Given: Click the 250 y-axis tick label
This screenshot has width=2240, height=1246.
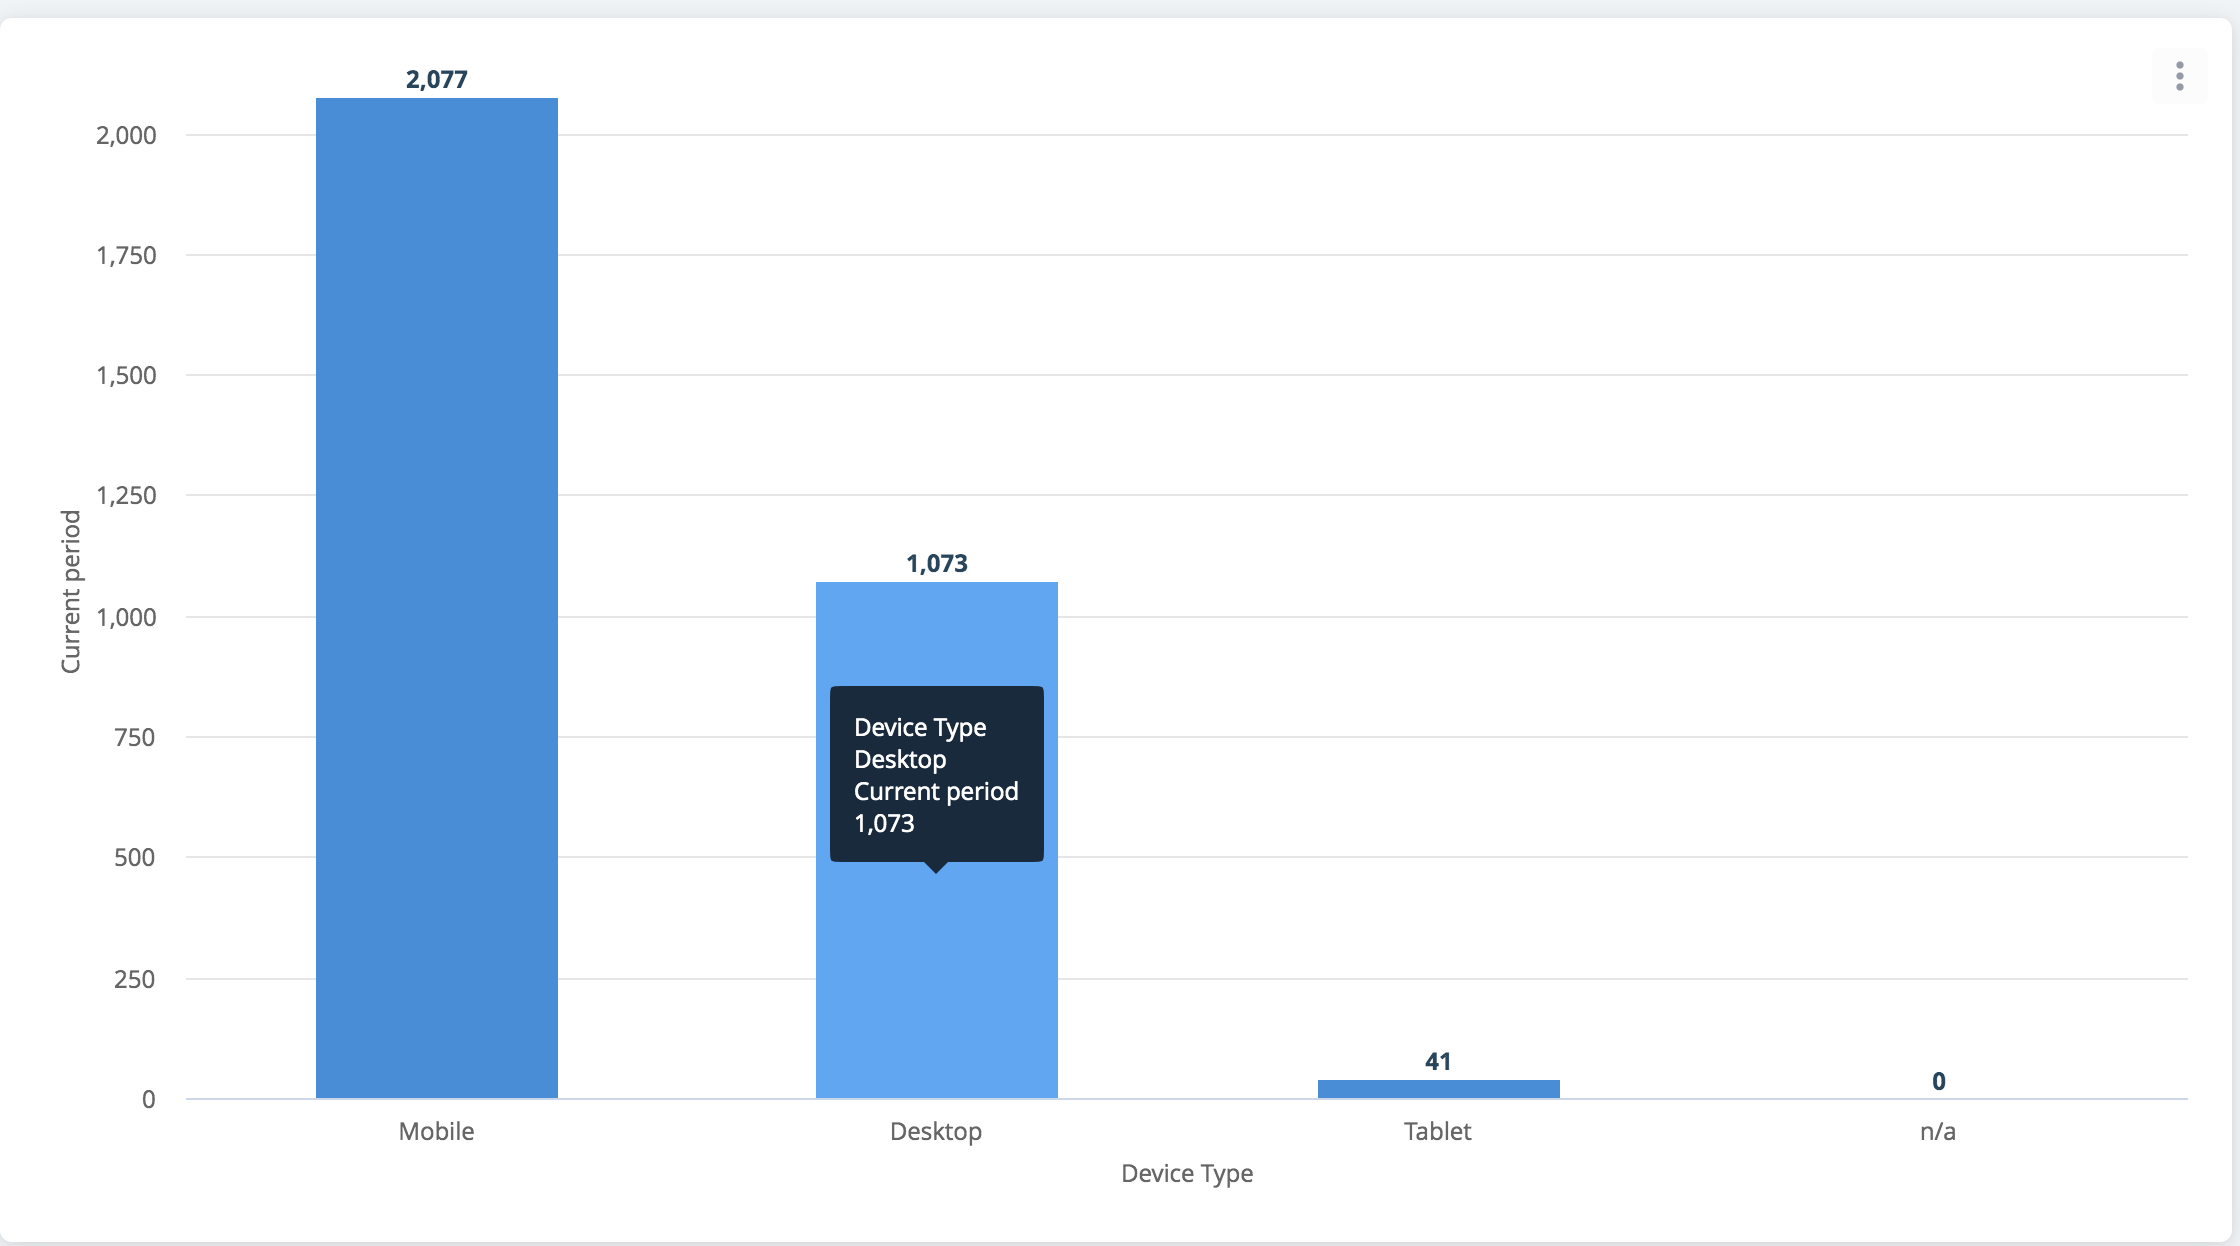Looking at the screenshot, I should (135, 979).
